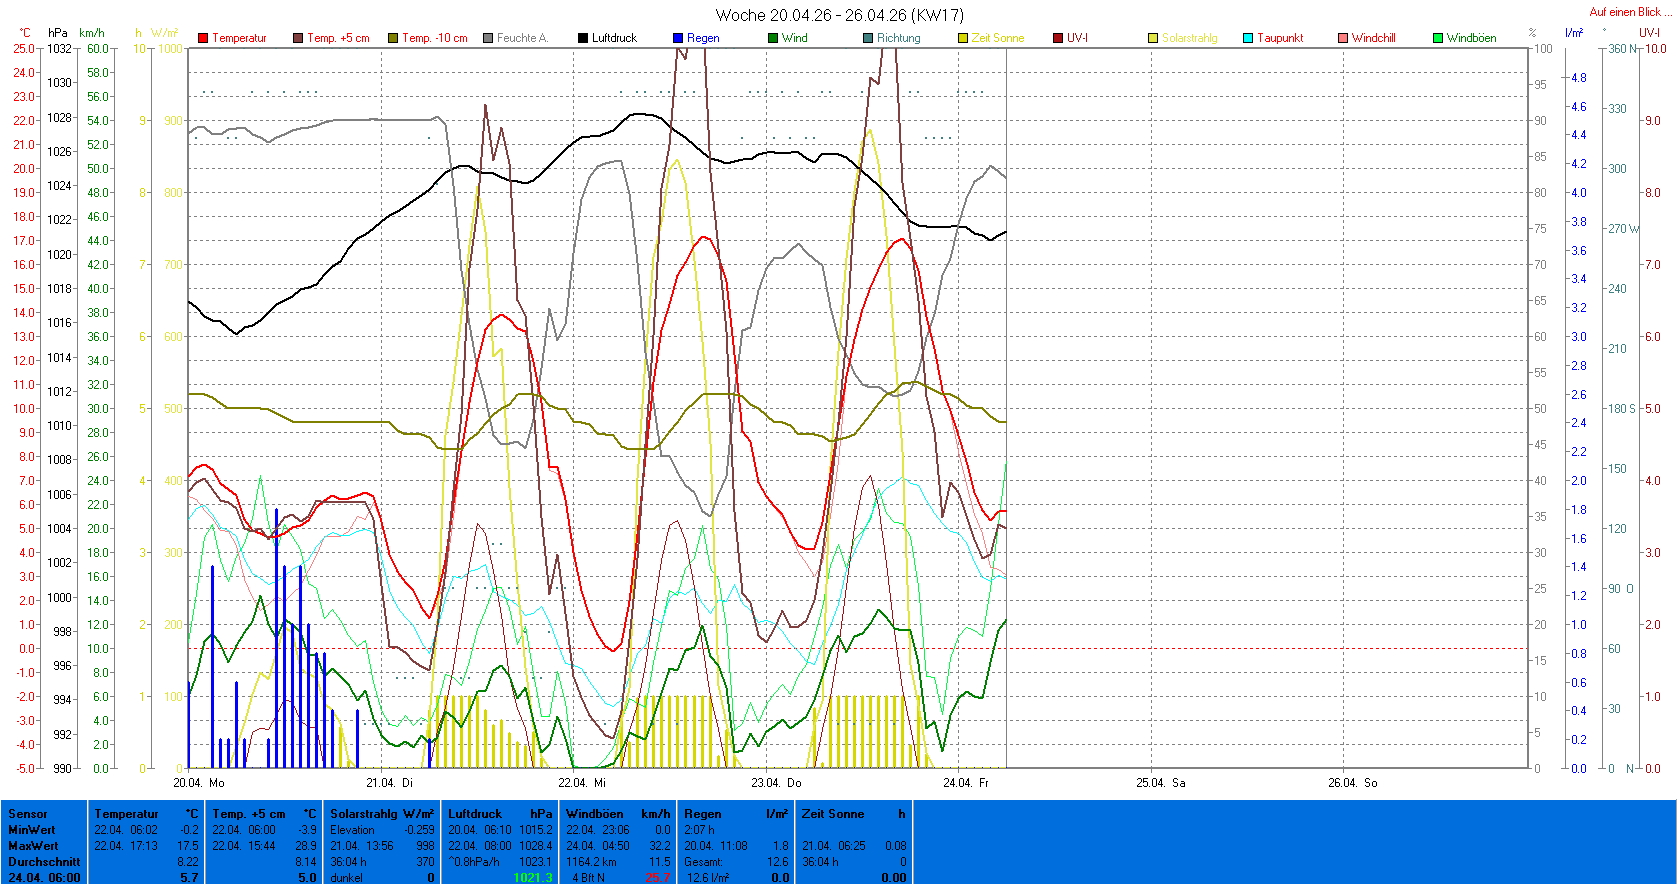Toggle the Solarstrahlg legend entry
This screenshot has height=884, width=1677.
tap(1189, 38)
